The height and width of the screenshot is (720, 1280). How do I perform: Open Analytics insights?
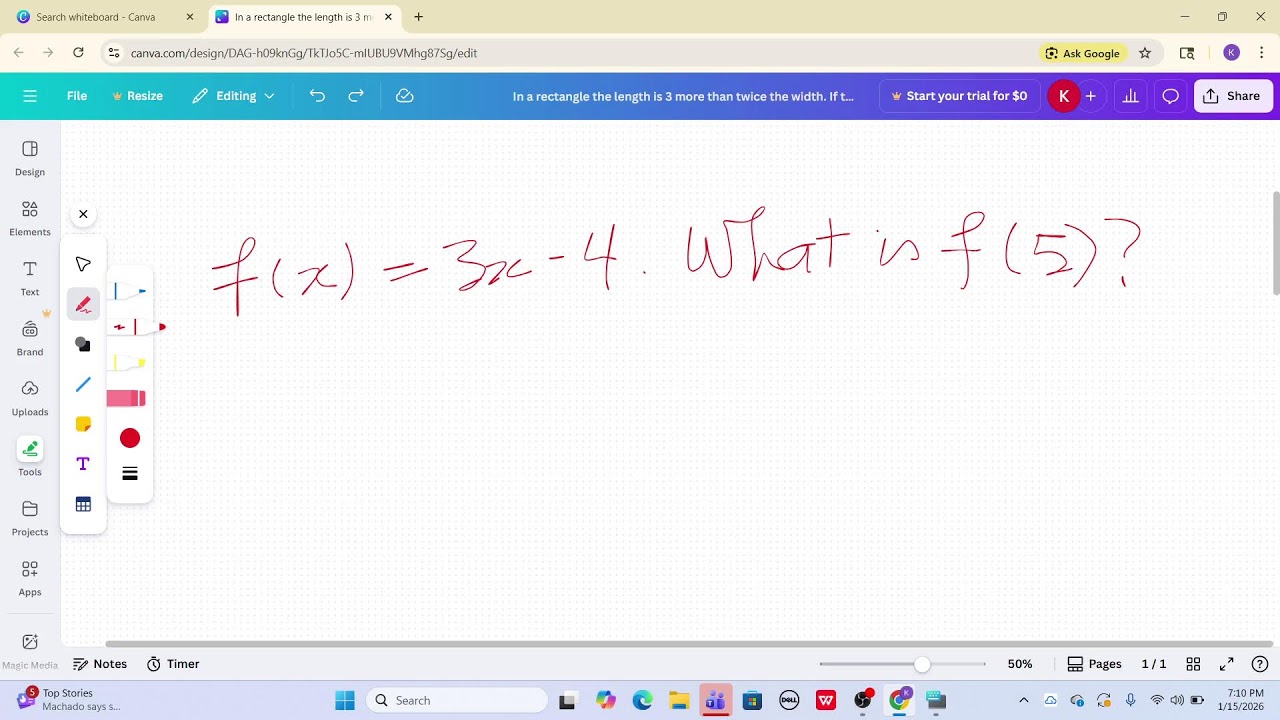pyautogui.click(x=1131, y=96)
